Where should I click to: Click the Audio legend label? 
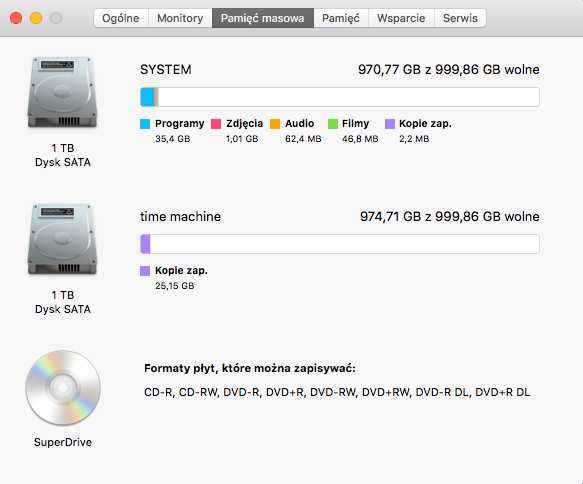point(300,123)
